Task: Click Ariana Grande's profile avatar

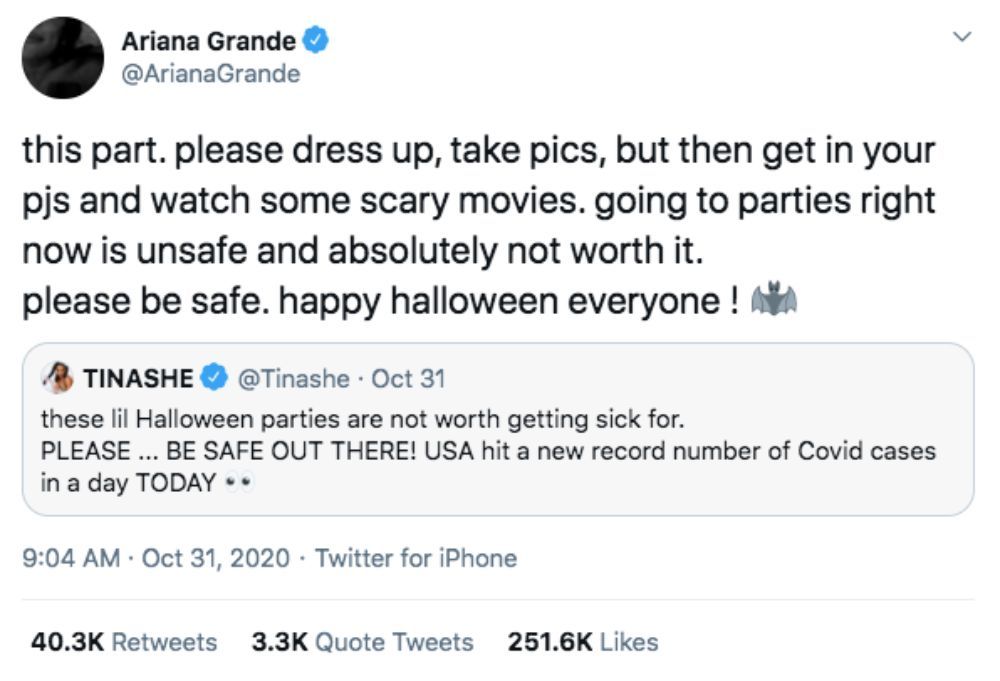Action: (x=62, y=57)
